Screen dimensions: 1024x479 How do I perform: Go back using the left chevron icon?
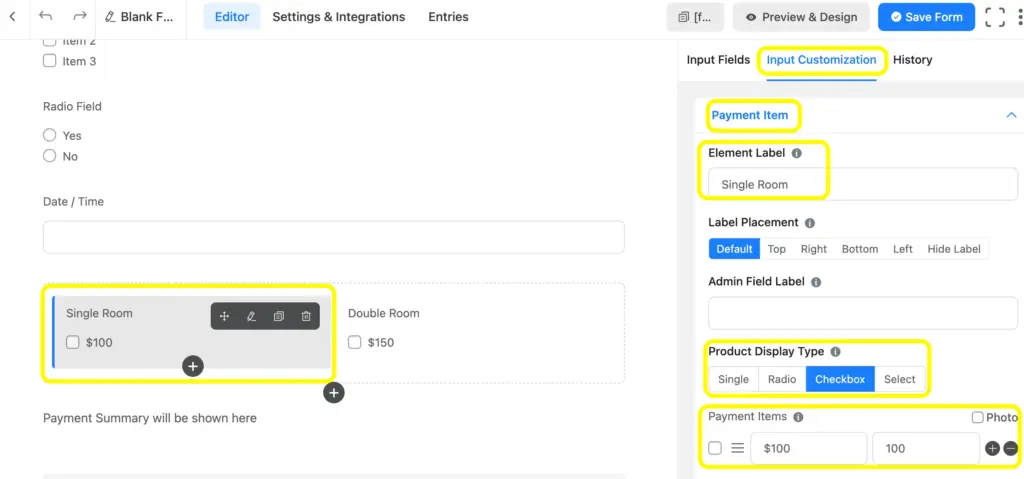[12, 16]
